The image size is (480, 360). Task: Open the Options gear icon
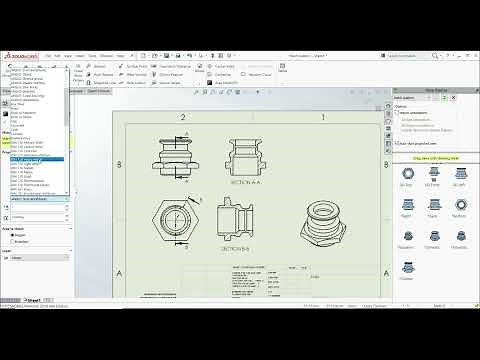pyautogui.click(x=229, y=56)
